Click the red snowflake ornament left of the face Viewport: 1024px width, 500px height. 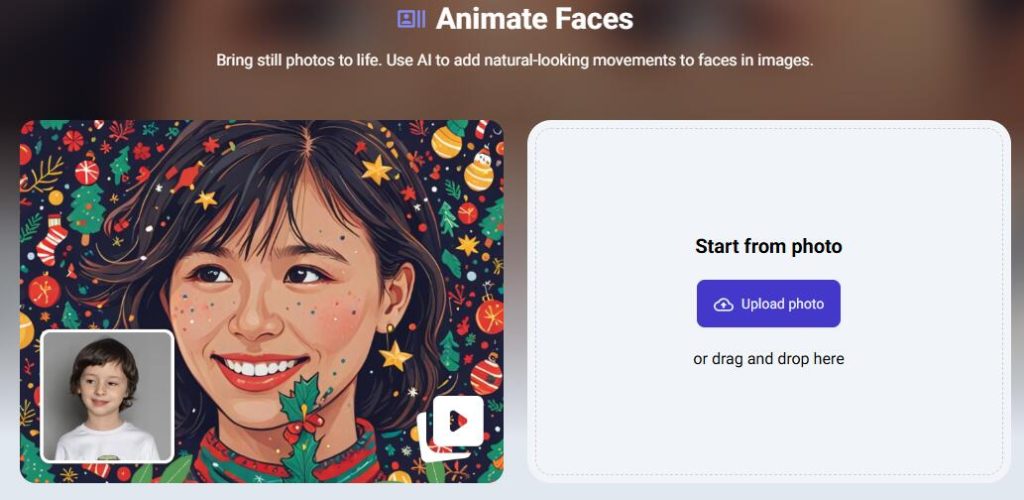[x=44, y=291]
